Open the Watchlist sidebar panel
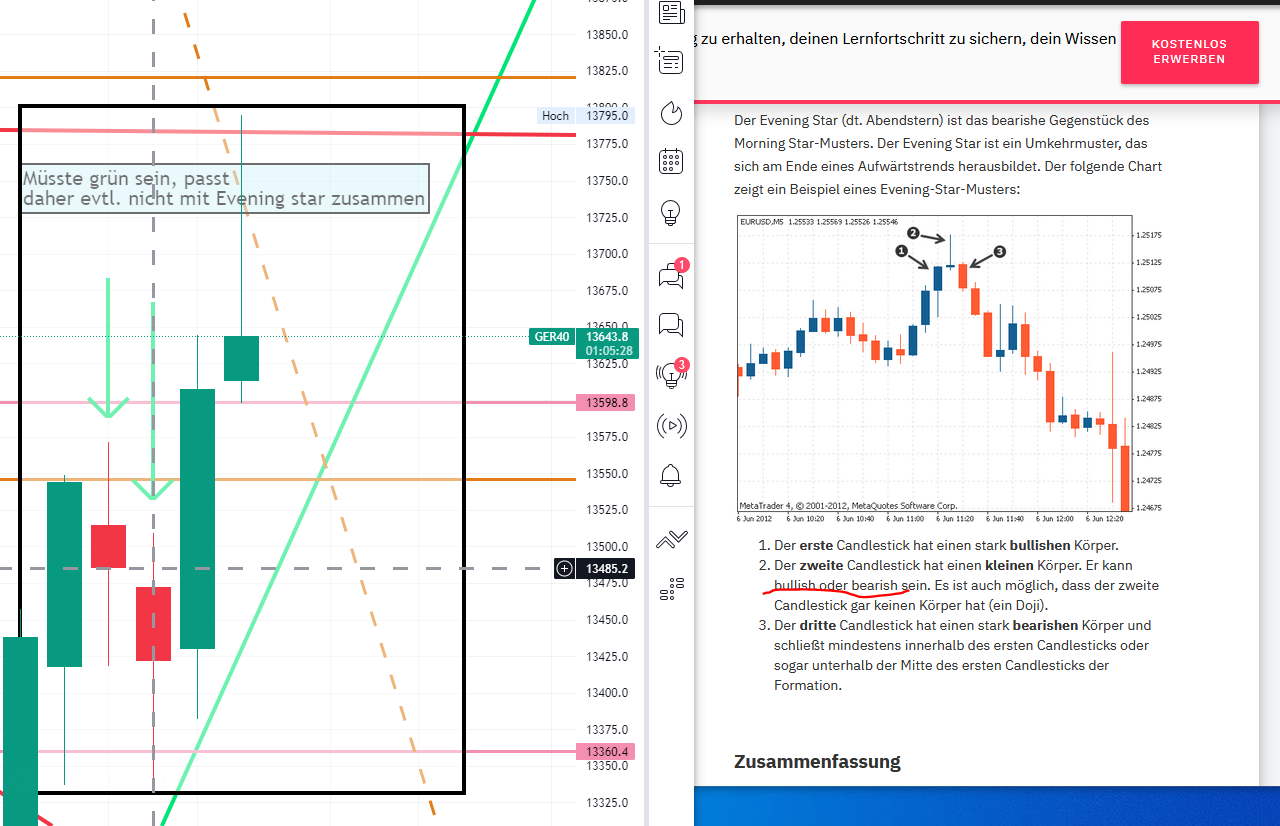The height and width of the screenshot is (826, 1280). [x=671, y=61]
